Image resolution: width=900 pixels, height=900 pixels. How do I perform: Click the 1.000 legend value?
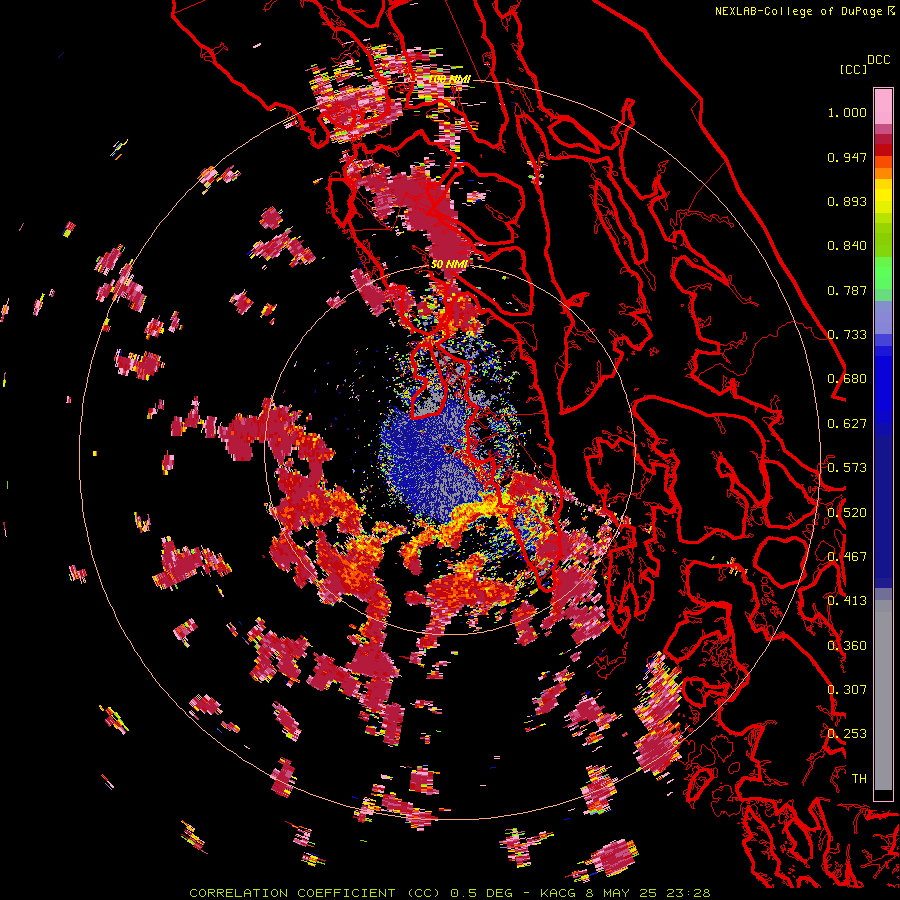(847, 112)
